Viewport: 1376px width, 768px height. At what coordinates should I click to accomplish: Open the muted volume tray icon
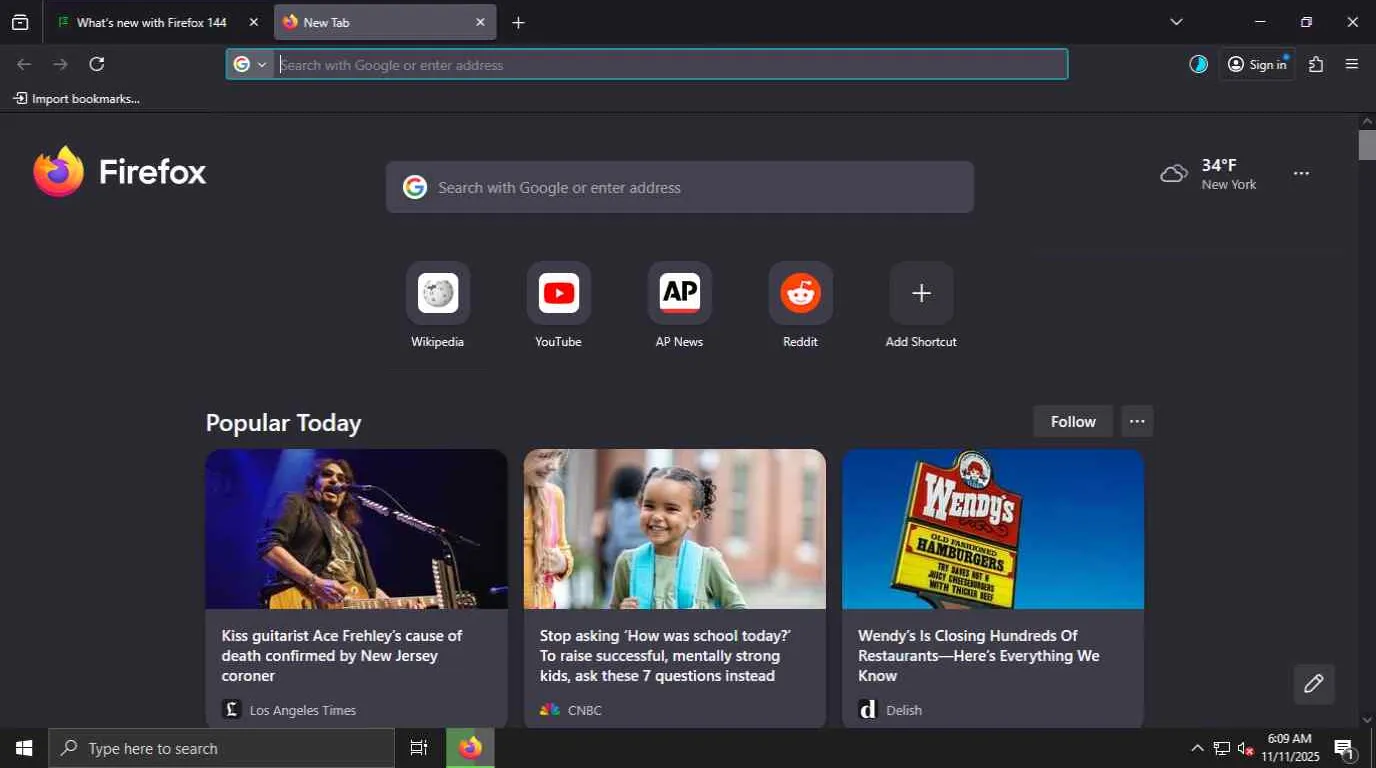tap(1246, 748)
